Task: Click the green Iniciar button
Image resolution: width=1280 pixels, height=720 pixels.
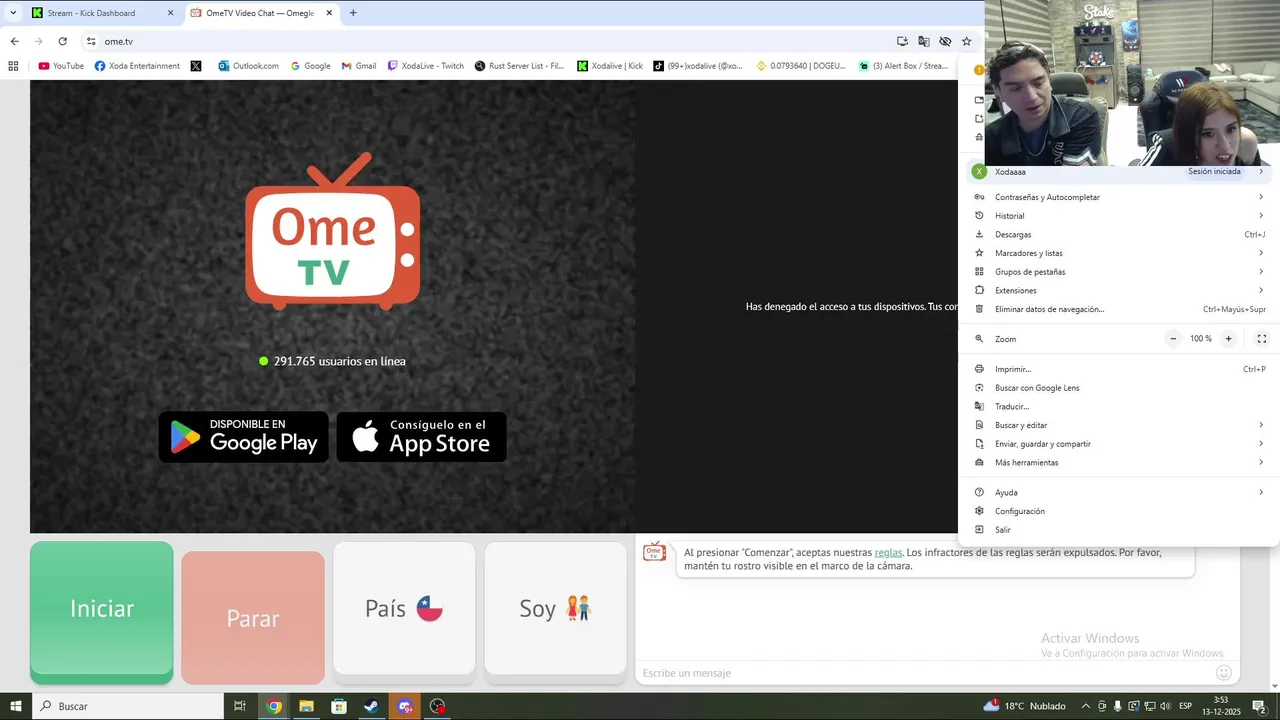Action: [101, 612]
